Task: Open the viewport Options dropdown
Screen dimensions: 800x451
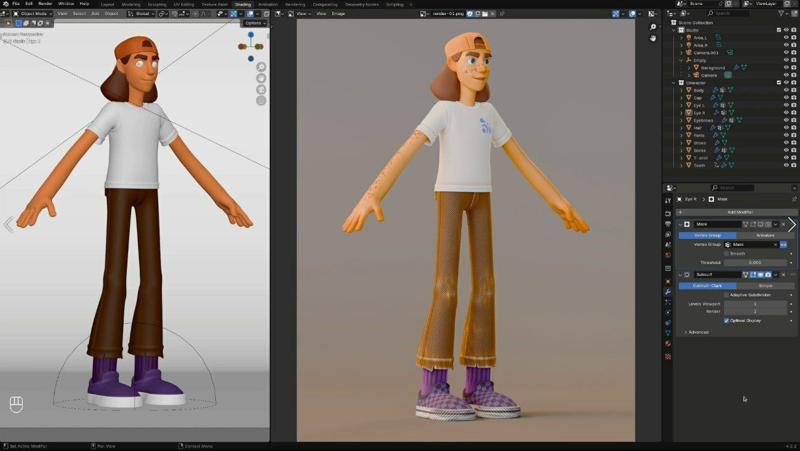Action: pyautogui.click(x=255, y=22)
